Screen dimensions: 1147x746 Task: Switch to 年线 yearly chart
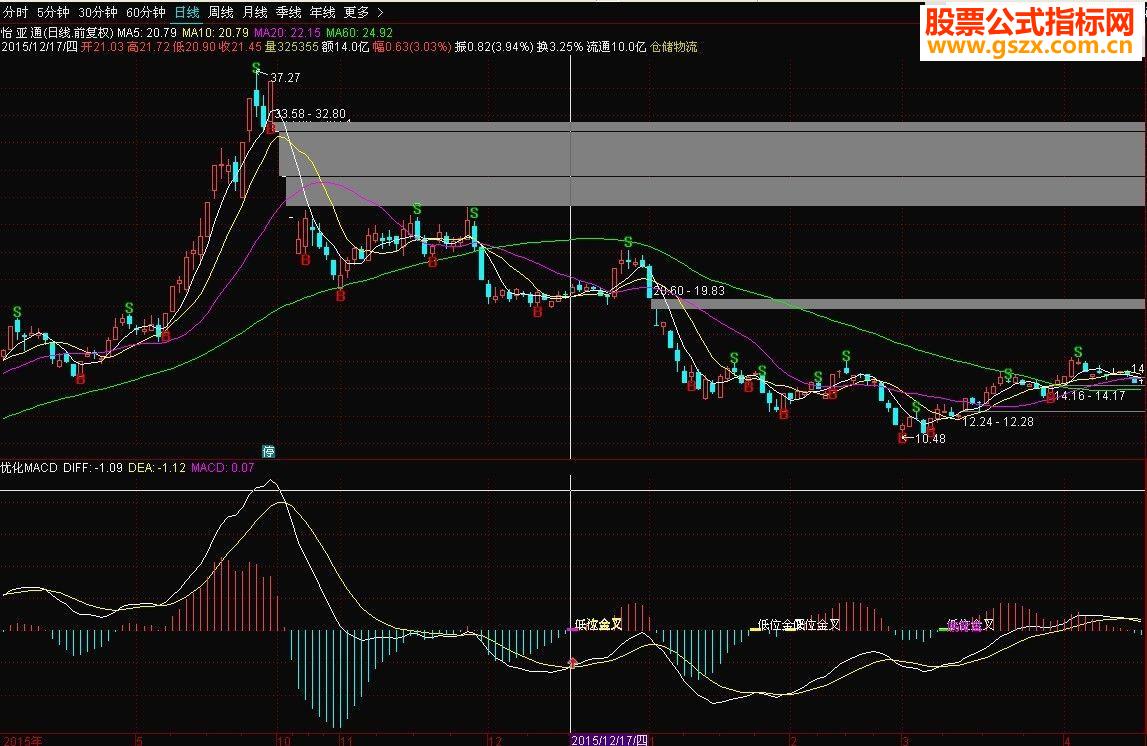(323, 12)
